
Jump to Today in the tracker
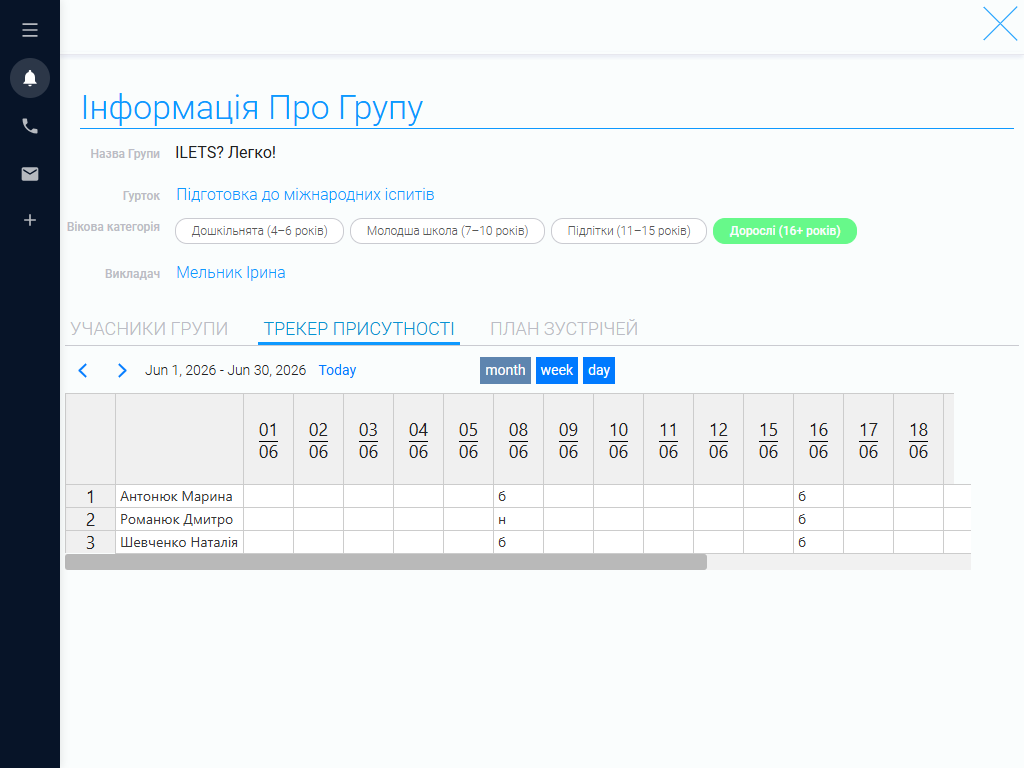337,370
